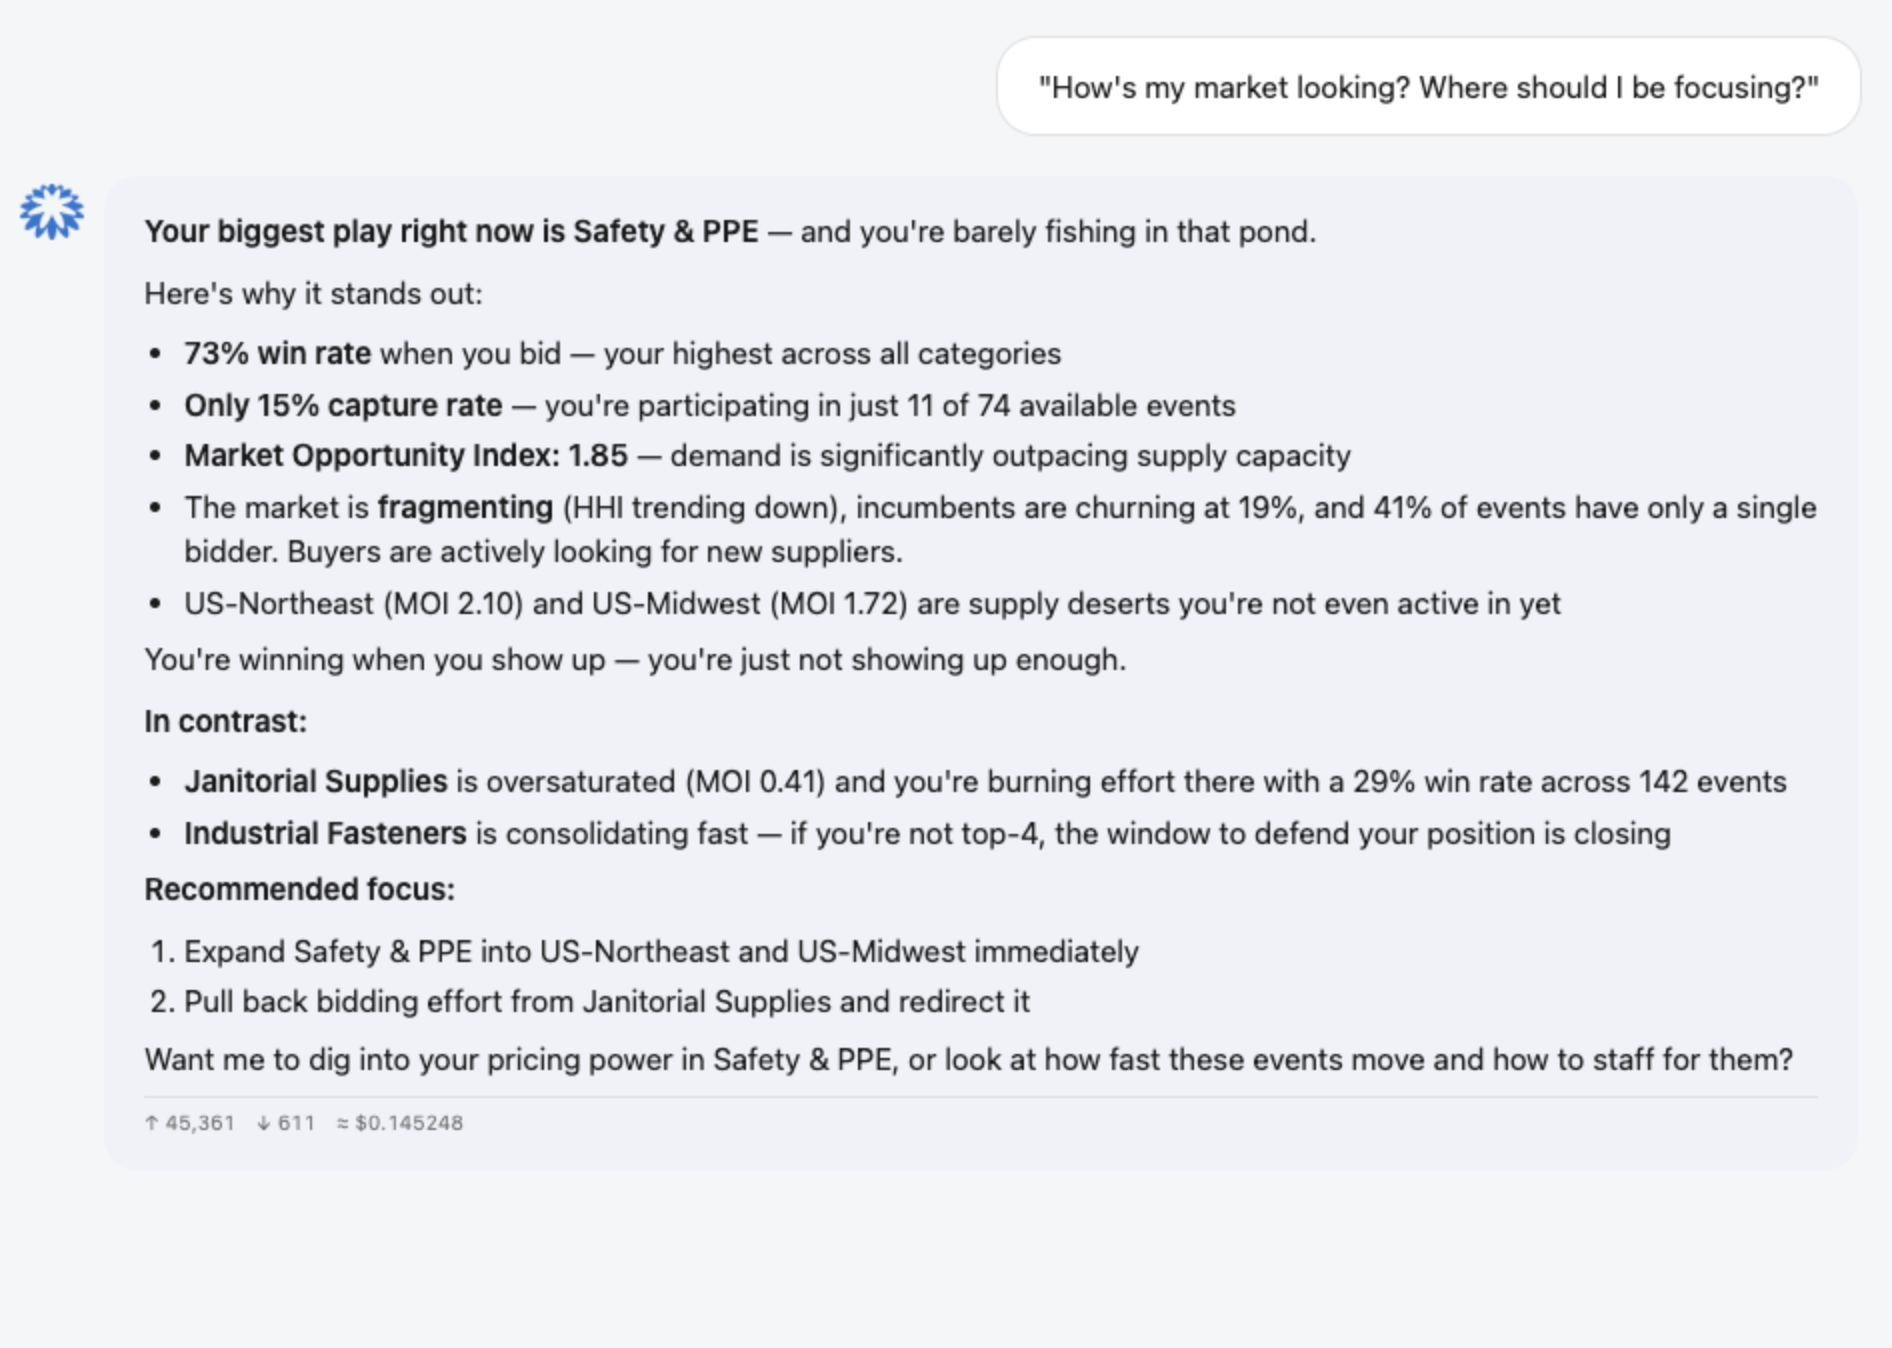Click the approximate cost $0.145248 label

click(x=400, y=1123)
